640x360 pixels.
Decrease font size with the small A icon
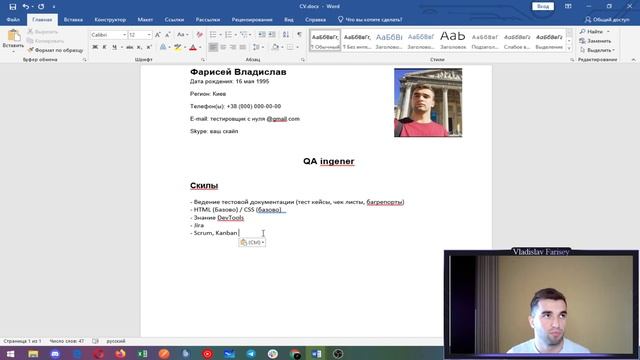tap(167, 35)
